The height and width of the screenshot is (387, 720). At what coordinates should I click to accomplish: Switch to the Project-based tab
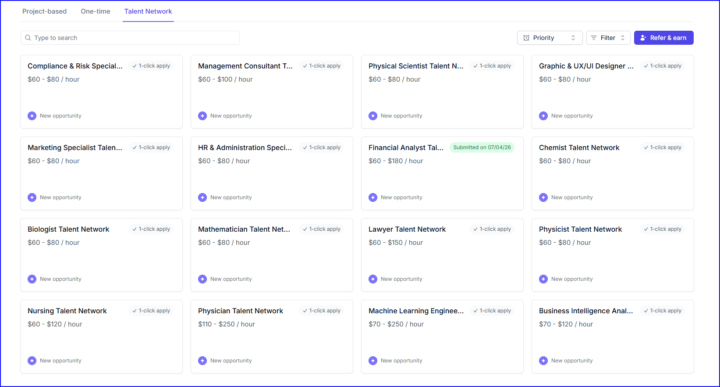45,11
